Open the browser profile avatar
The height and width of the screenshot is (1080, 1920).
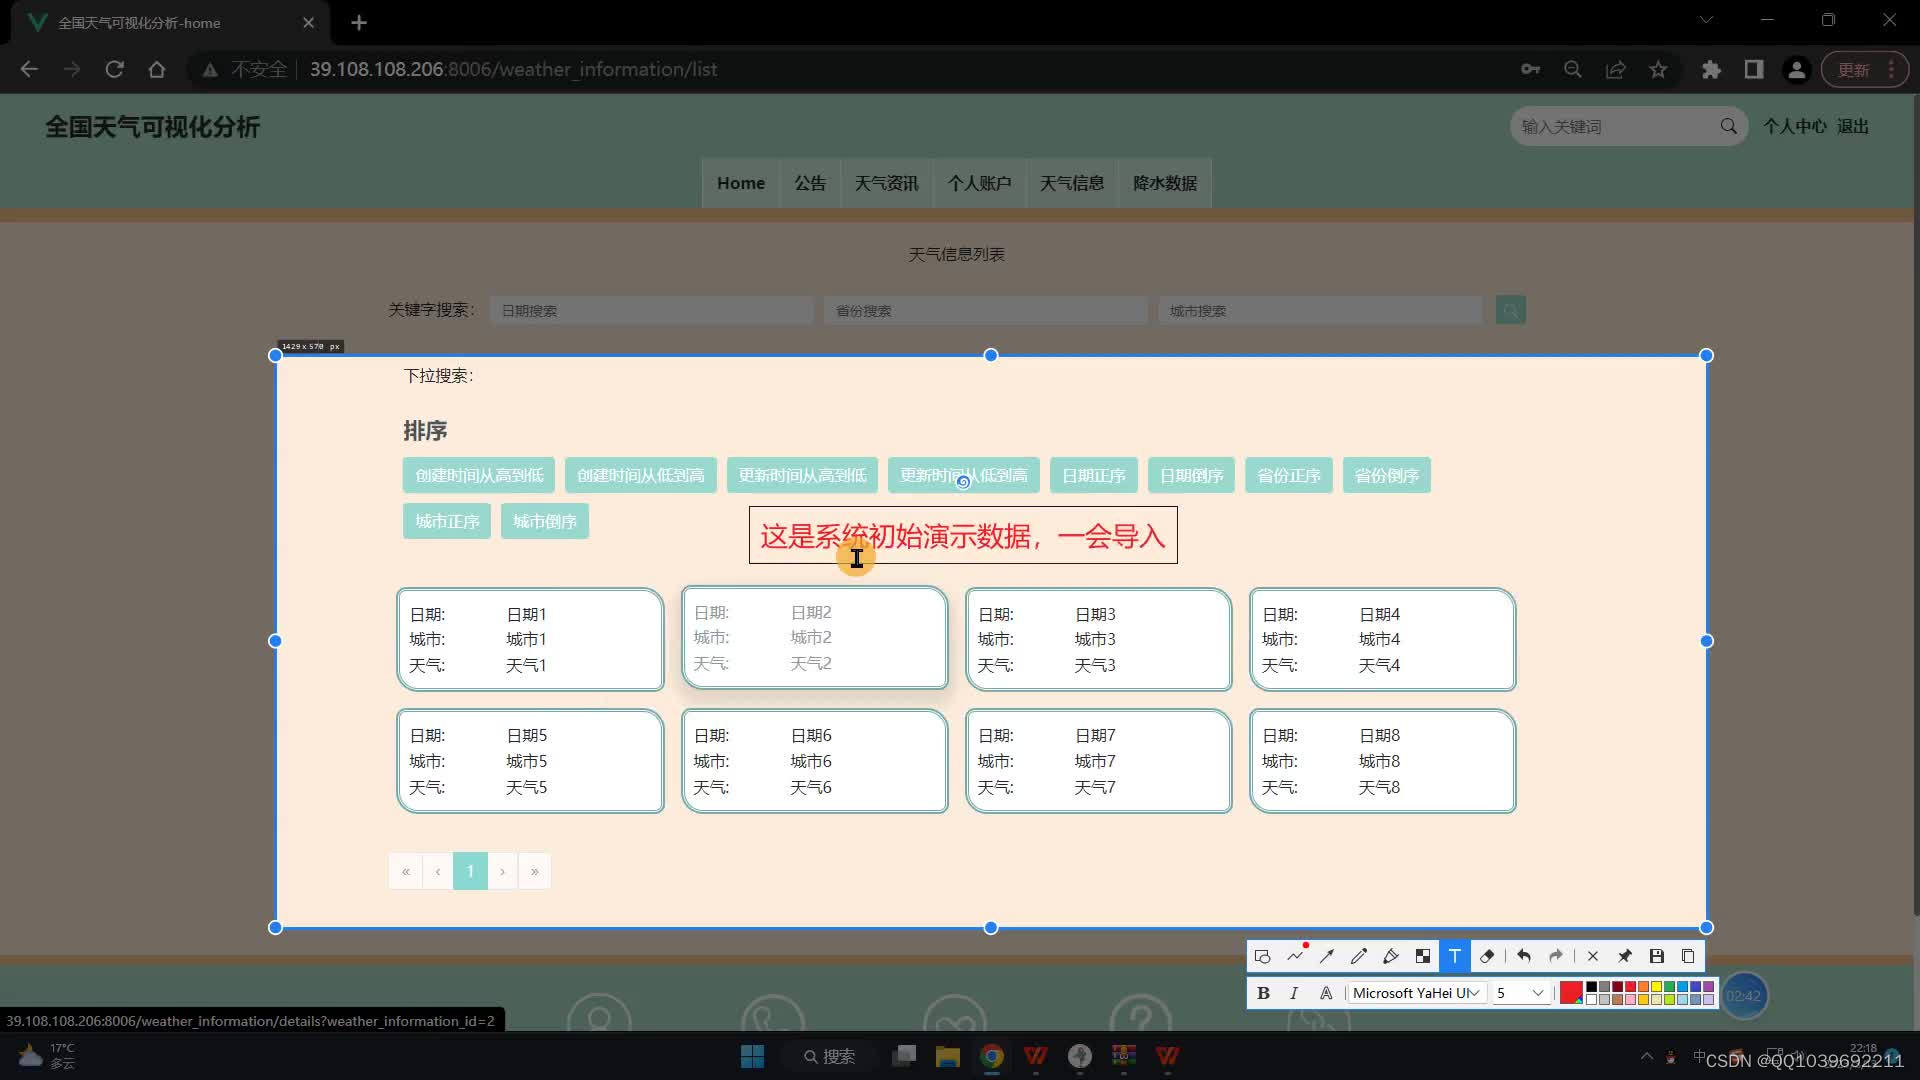point(1797,69)
